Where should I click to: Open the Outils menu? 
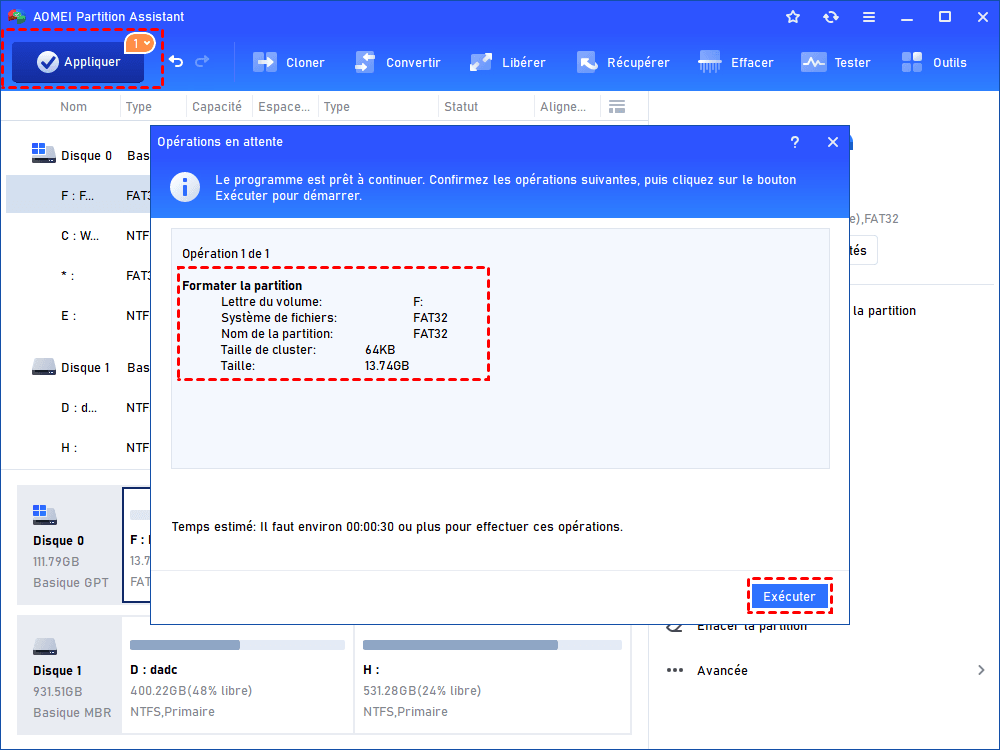click(x=934, y=62)
